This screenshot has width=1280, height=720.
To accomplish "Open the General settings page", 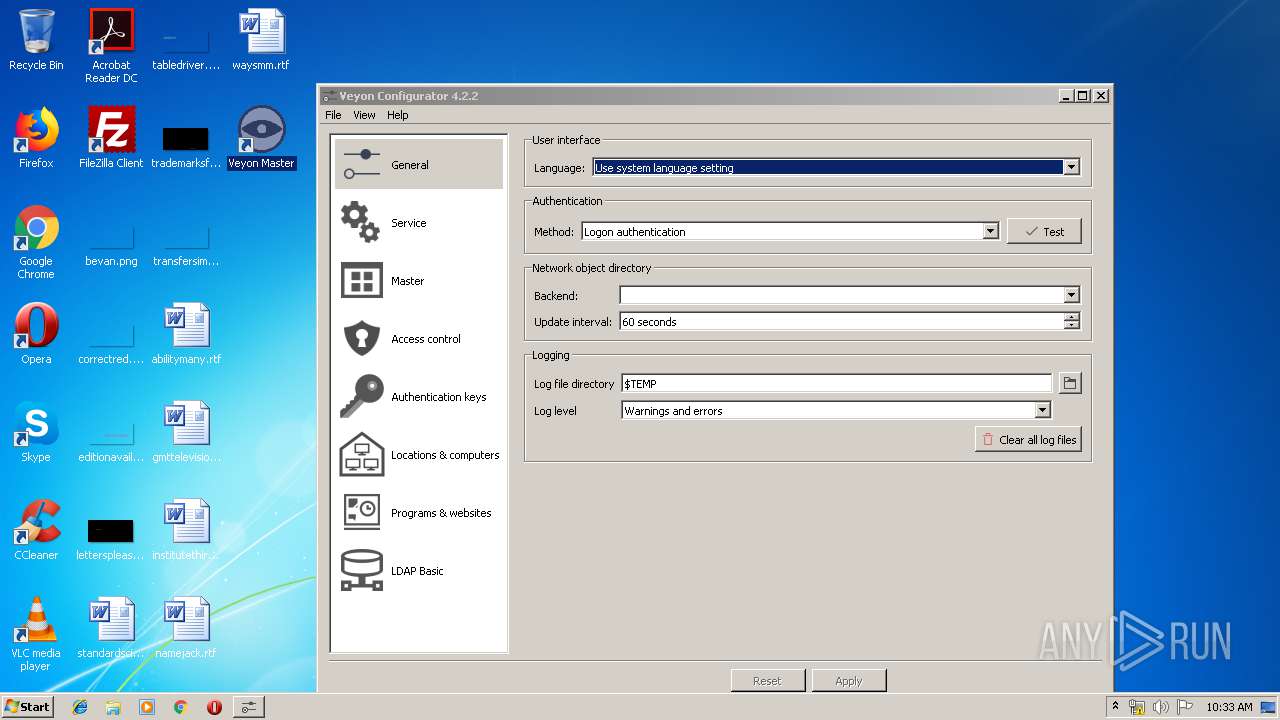I will coord(419,165).
